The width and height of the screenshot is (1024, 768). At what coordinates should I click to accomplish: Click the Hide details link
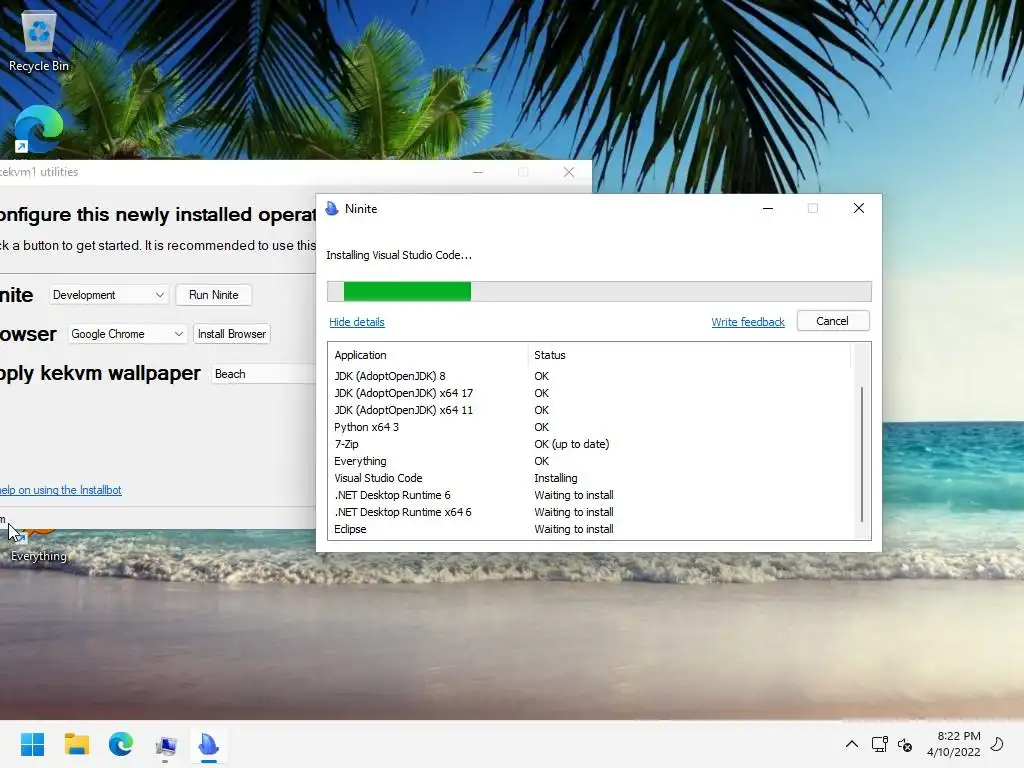357,322
